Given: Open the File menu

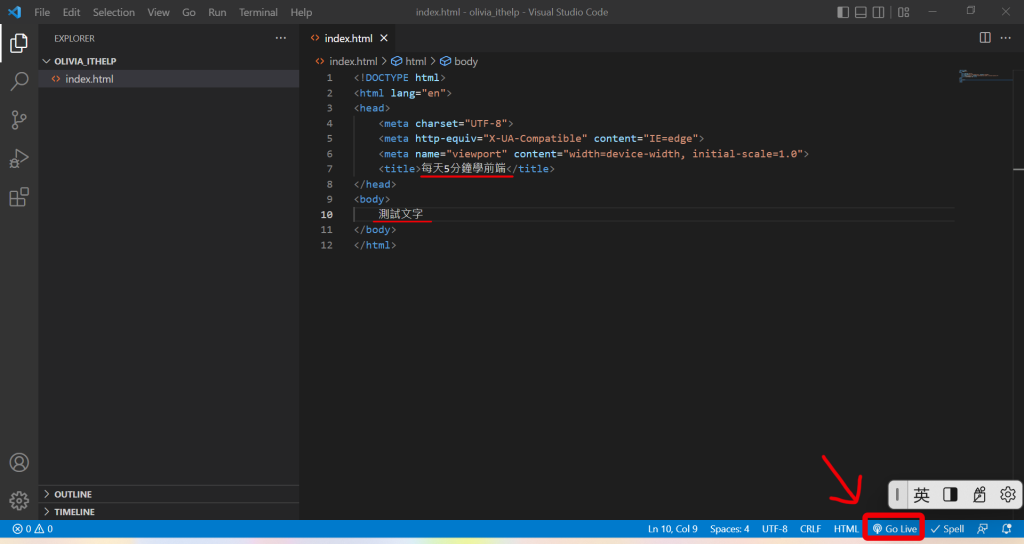Looking at the screenshot, I should (42, 12).
